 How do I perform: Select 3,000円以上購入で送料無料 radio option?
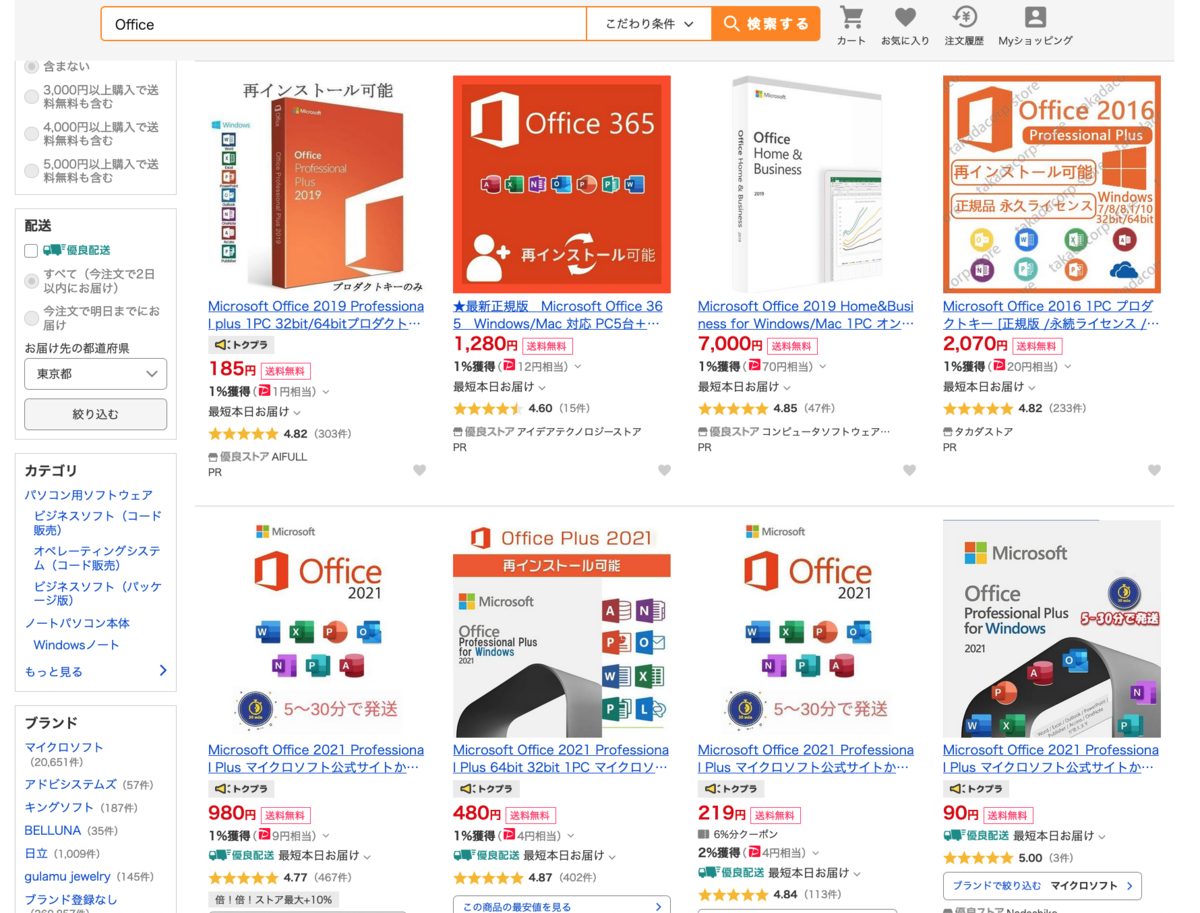(x=32, y=97)
